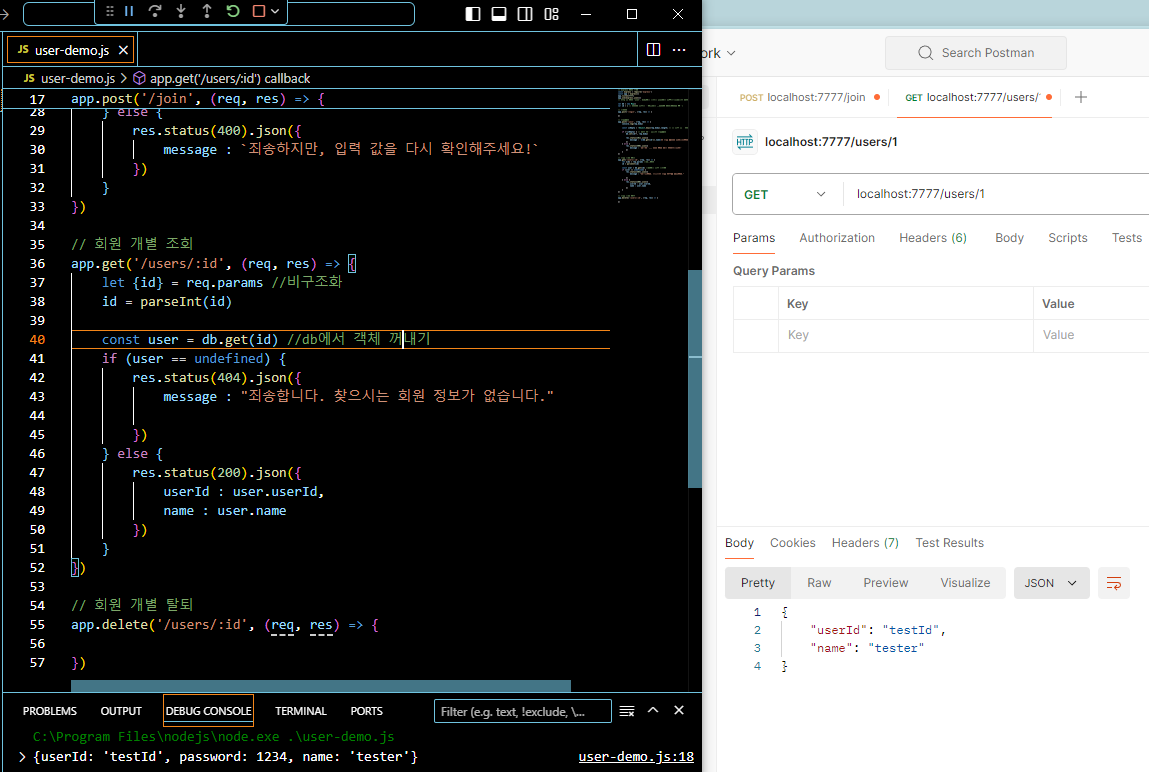Open the response Headers (7) tab
The width and height of the screenshot is (1149, 772).
865,543
